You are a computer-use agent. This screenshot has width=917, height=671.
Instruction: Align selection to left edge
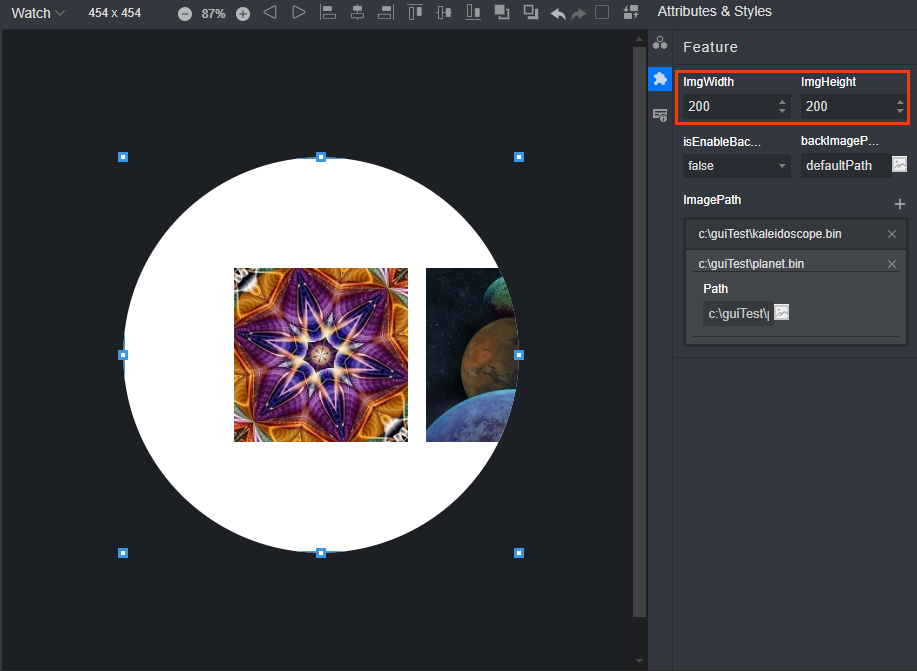point(328,13)
